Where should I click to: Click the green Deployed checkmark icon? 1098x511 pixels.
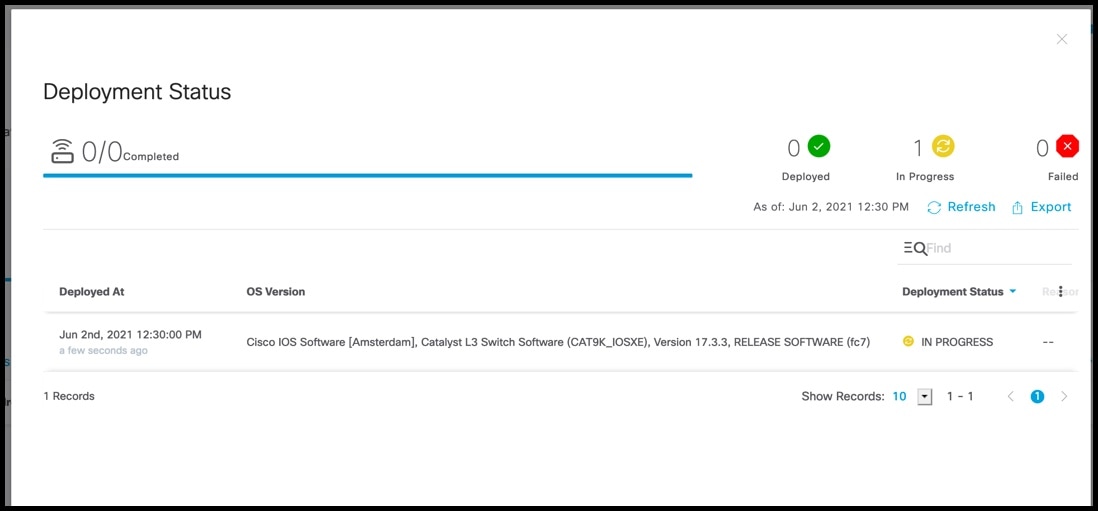(x=819, y=146)
